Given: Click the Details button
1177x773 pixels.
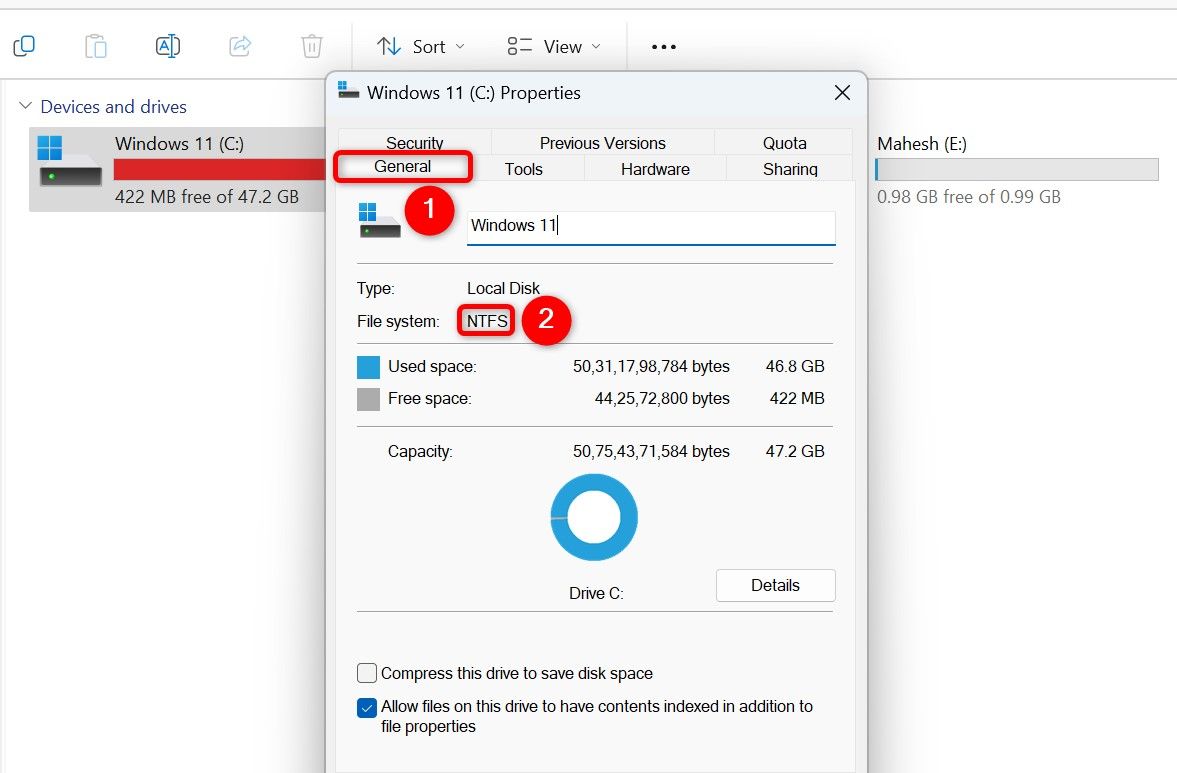Looking at the screenshot, I should [x=775, y=585].
